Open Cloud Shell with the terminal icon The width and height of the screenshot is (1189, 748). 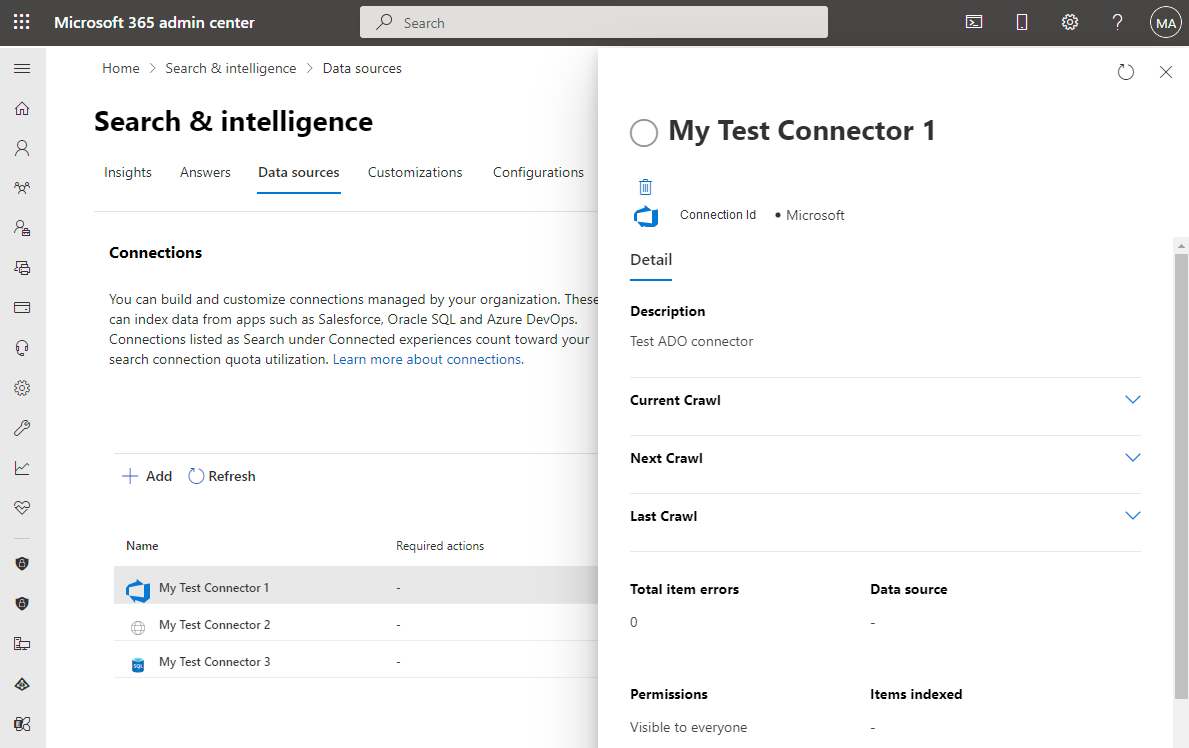point(973,21)
